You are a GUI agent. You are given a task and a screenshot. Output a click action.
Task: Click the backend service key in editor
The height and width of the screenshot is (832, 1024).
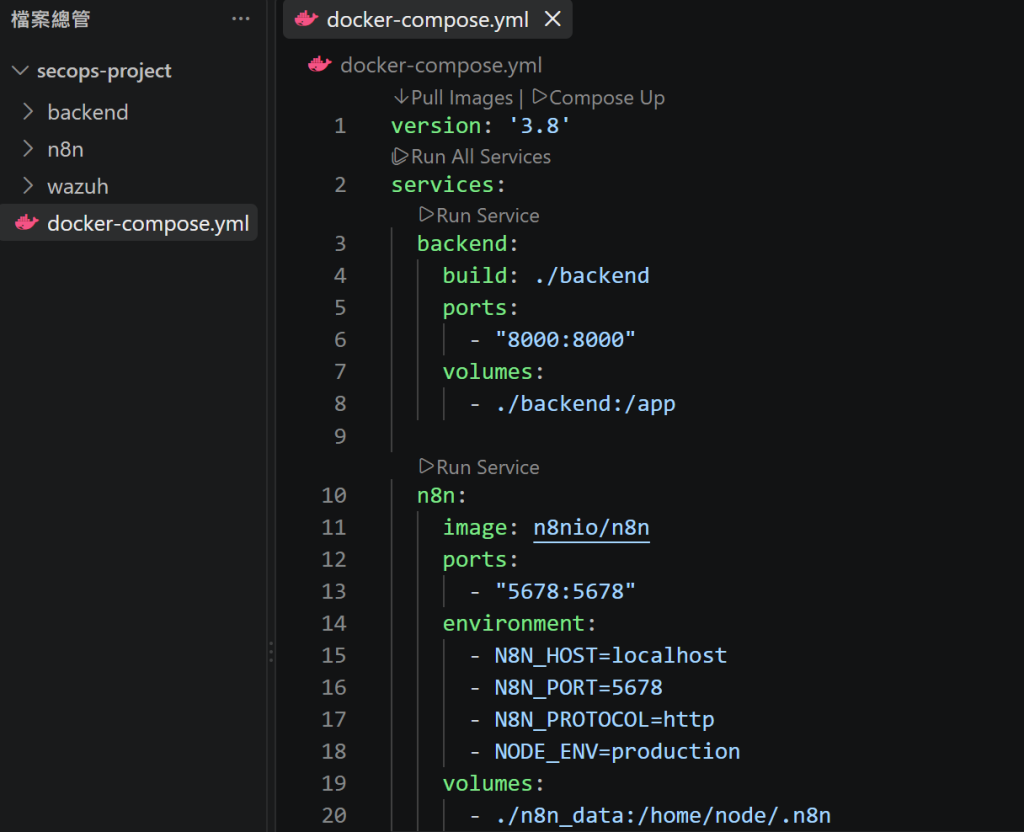pyautogui.click(x=462, y=244)
